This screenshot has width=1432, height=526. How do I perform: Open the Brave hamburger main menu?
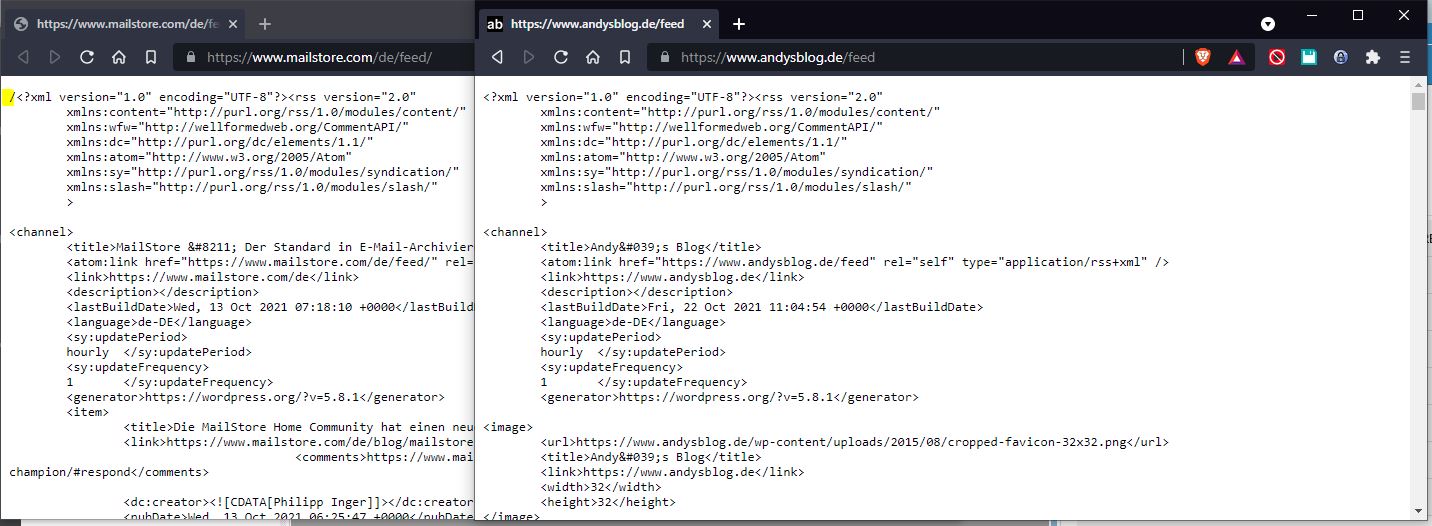click(1405, 57)
